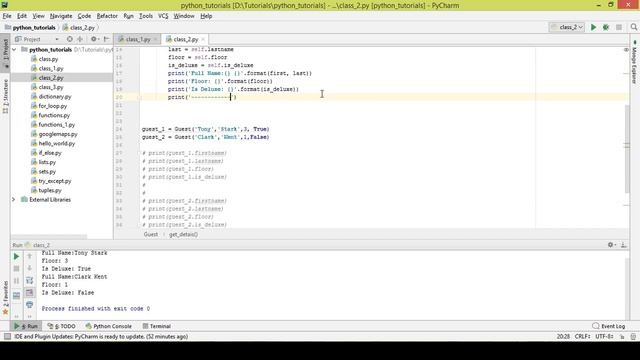The height and width of the screenshot is (360, 640).
Task: Select try_except.py in project tree
Action: (55, 181)
